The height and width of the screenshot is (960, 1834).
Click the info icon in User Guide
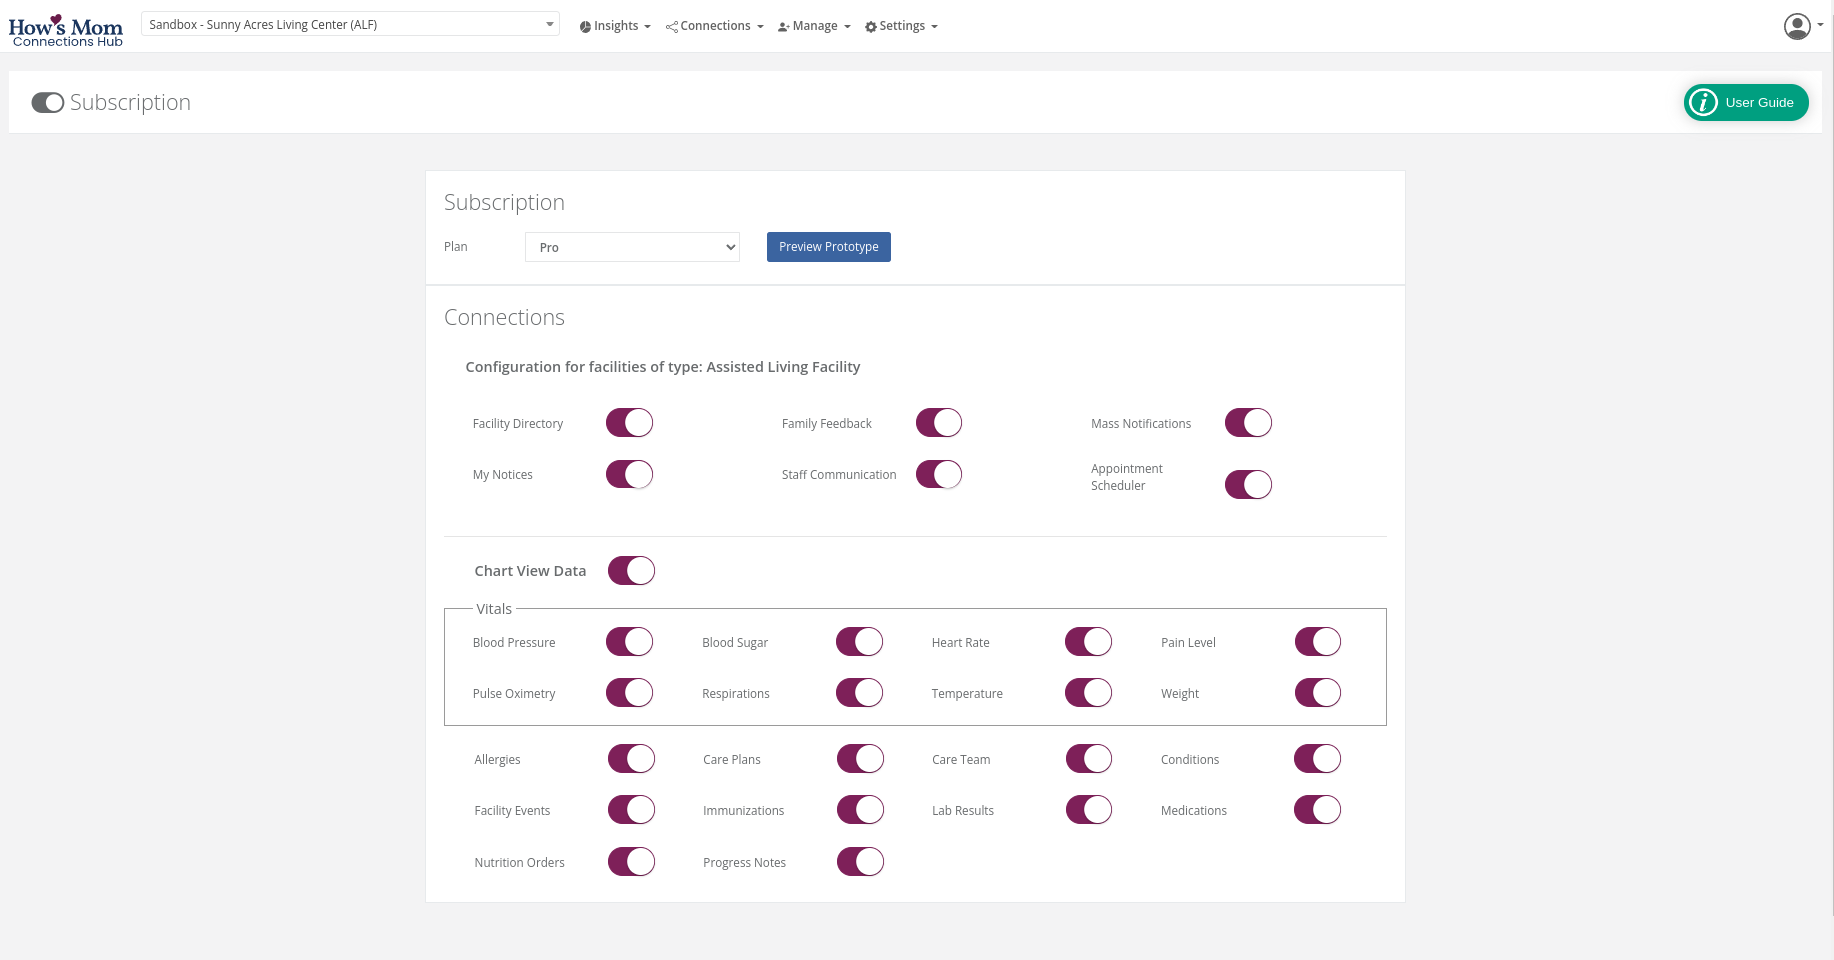pyautogui.click(x=1703, y=103)
